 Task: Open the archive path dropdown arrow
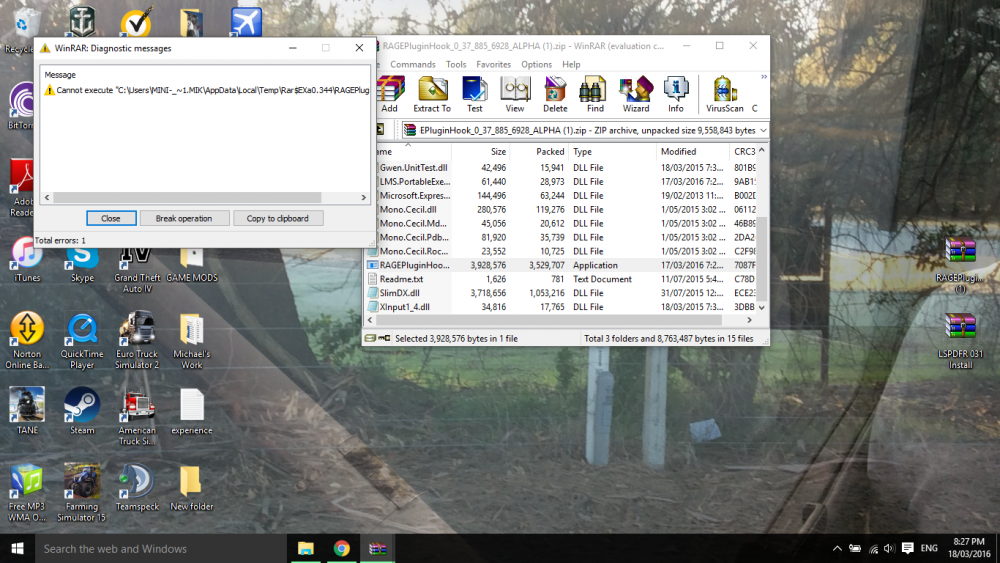click(763, 130)
